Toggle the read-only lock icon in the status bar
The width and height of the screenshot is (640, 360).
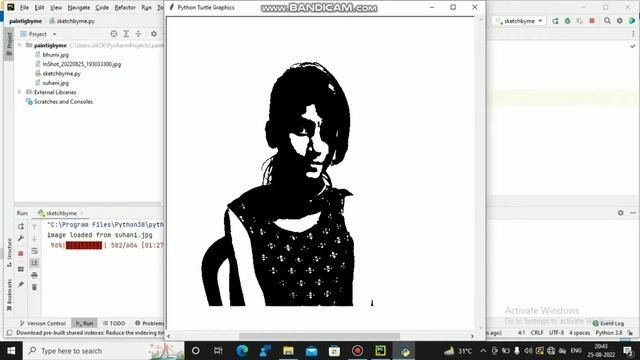[631, 333]
